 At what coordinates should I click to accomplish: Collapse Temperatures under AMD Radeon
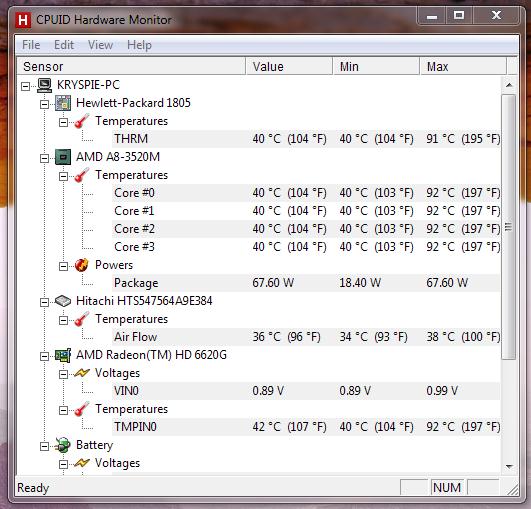tap(63, 410)
